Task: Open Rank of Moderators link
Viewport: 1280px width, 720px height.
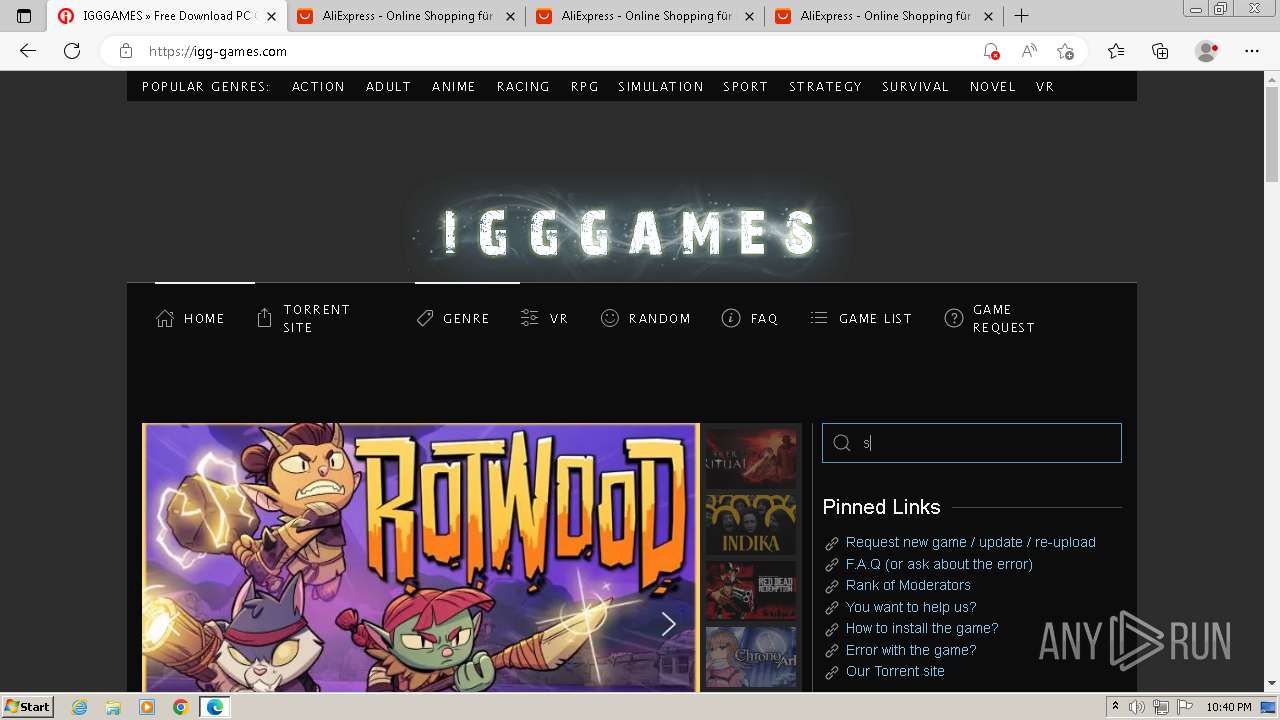Action: pos(908,585)
